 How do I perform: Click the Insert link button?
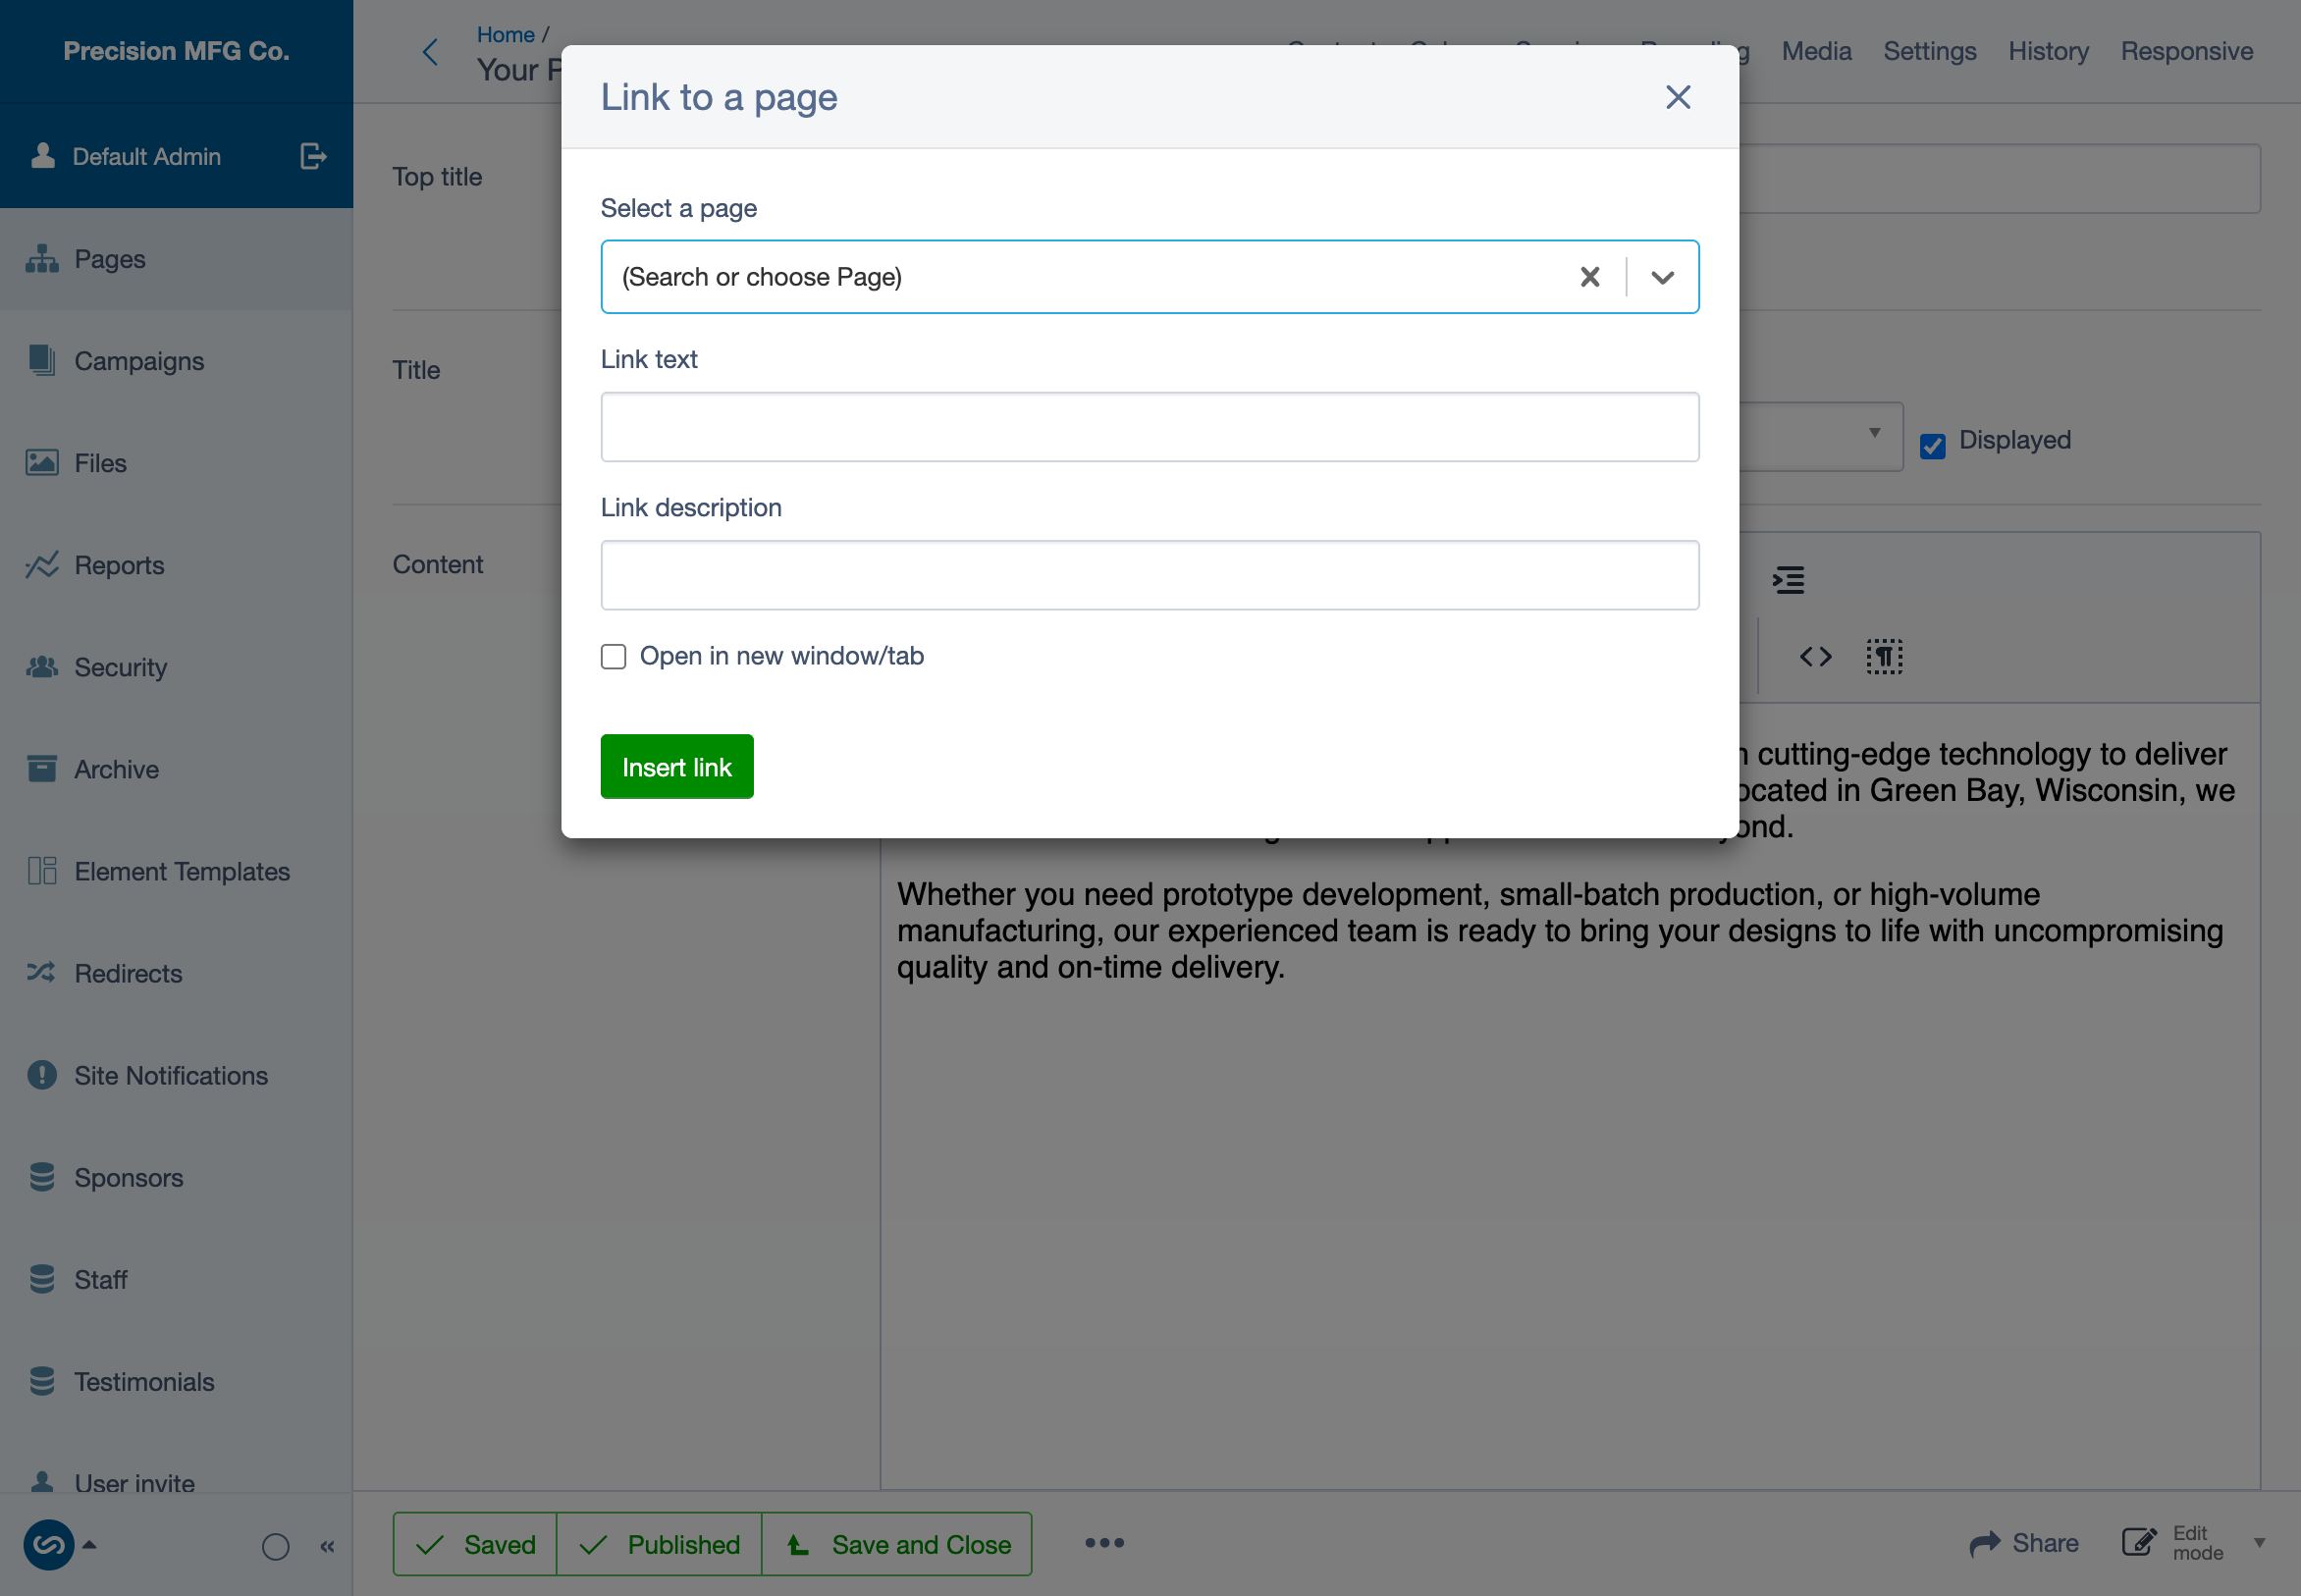point(677,767)
